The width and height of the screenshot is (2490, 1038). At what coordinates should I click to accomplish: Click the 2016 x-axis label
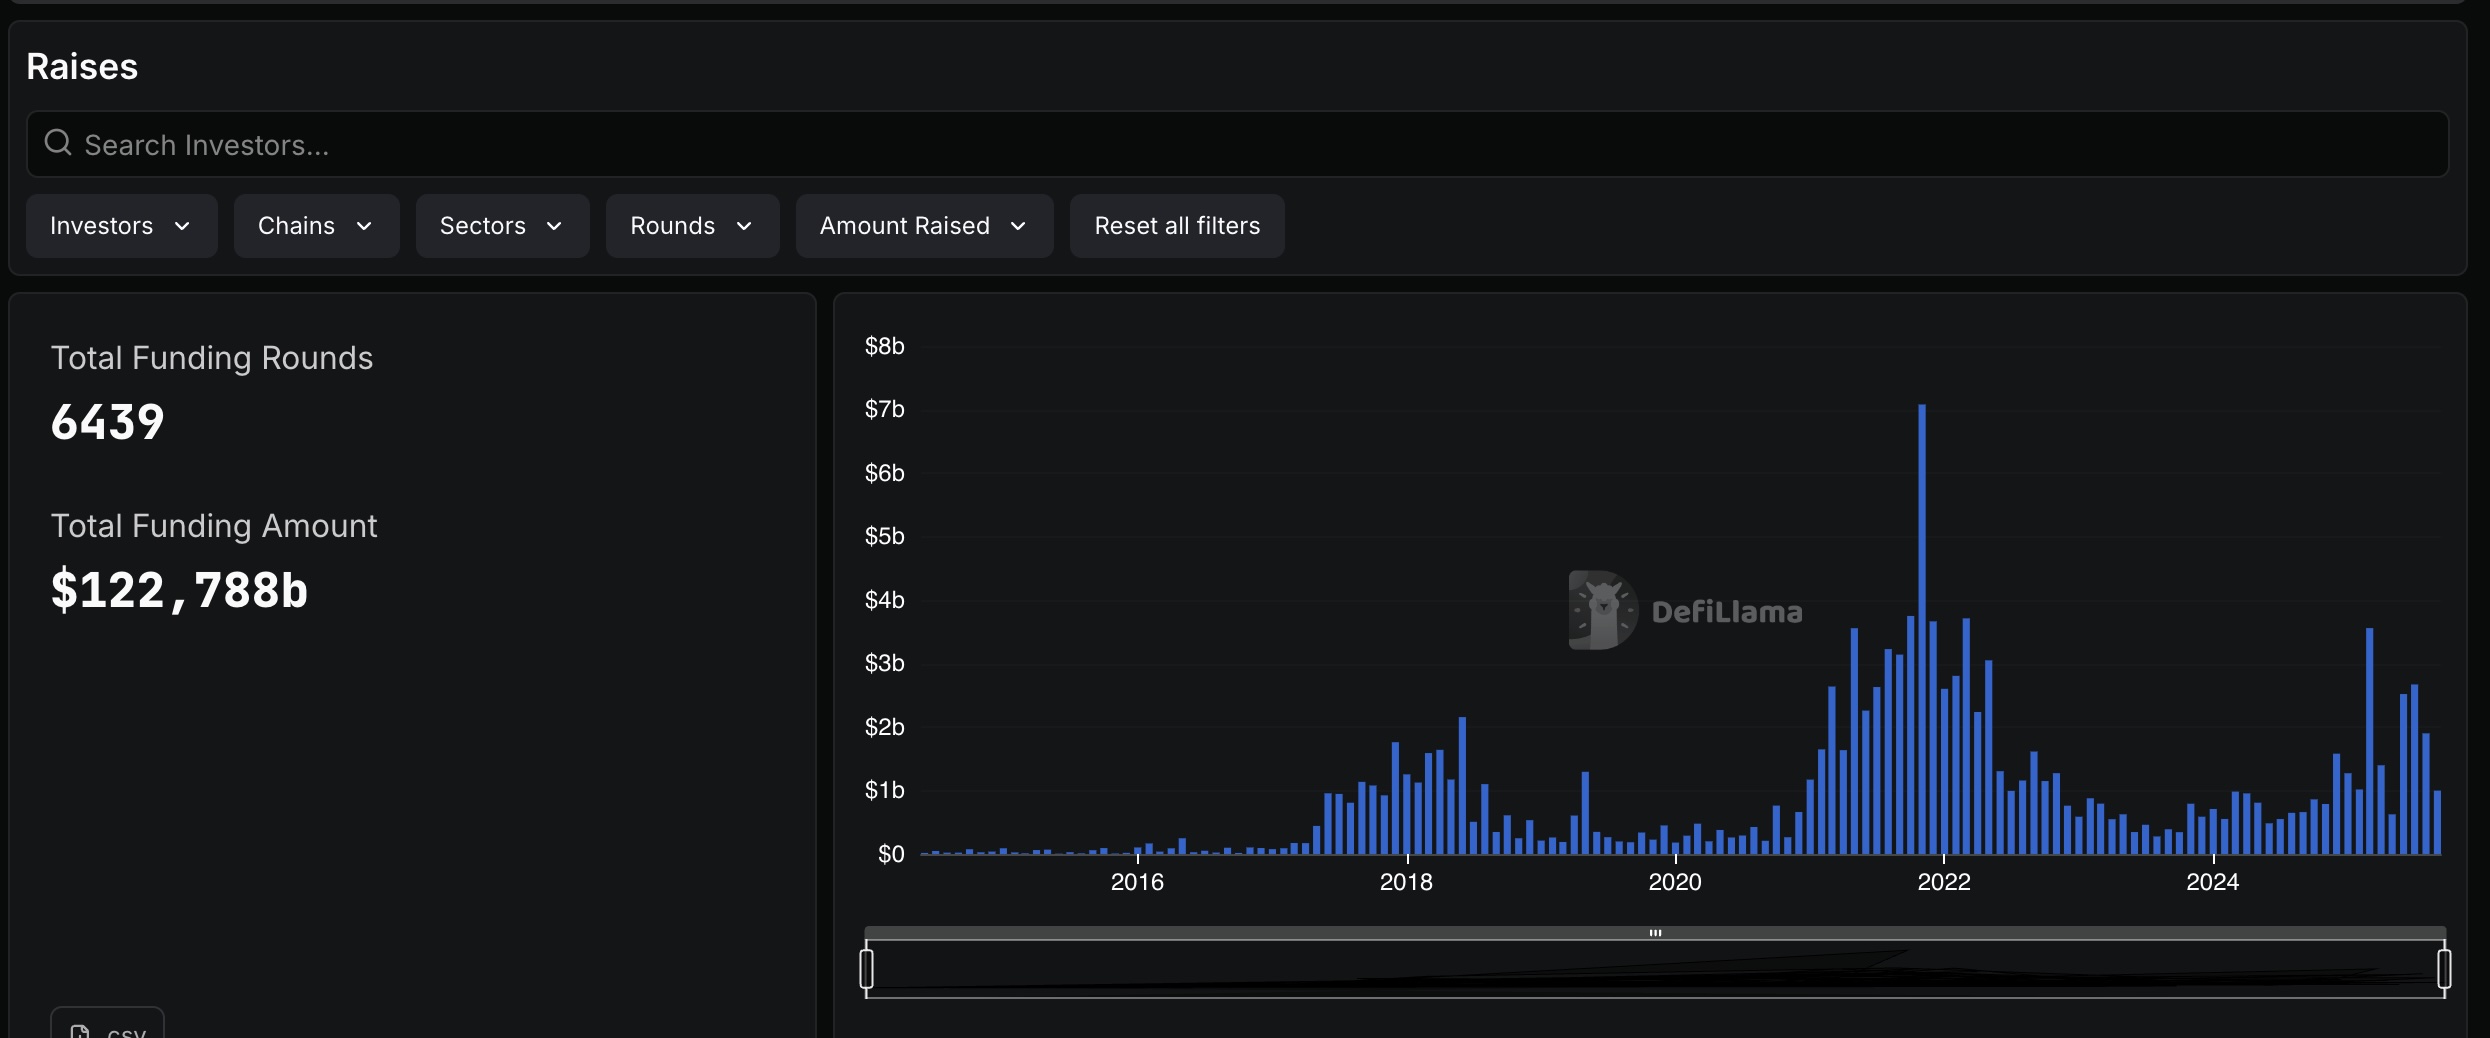tap(1137, 882)
